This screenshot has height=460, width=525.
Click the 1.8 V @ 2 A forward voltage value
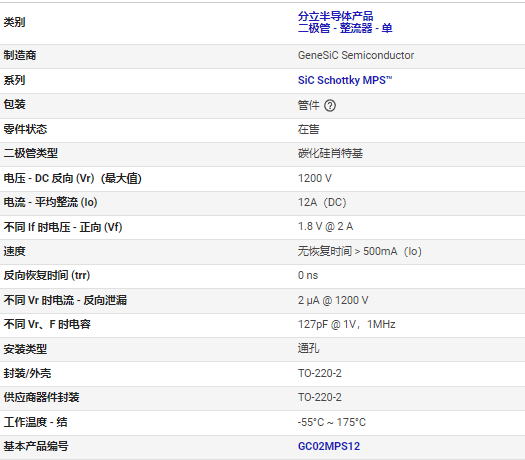point(325,227)
